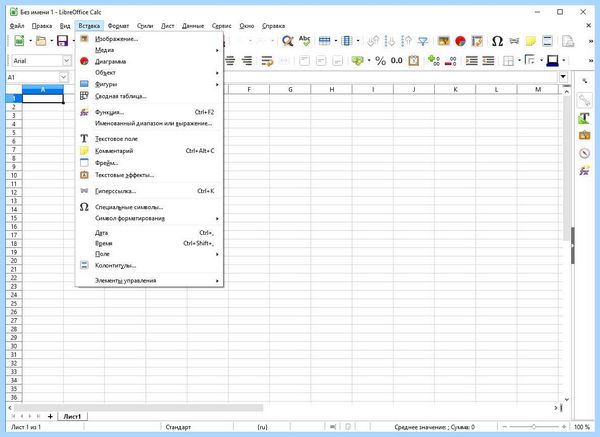Open the sidebar Navigator compass icon
600x437 pixels.
(x=584, y=153)
